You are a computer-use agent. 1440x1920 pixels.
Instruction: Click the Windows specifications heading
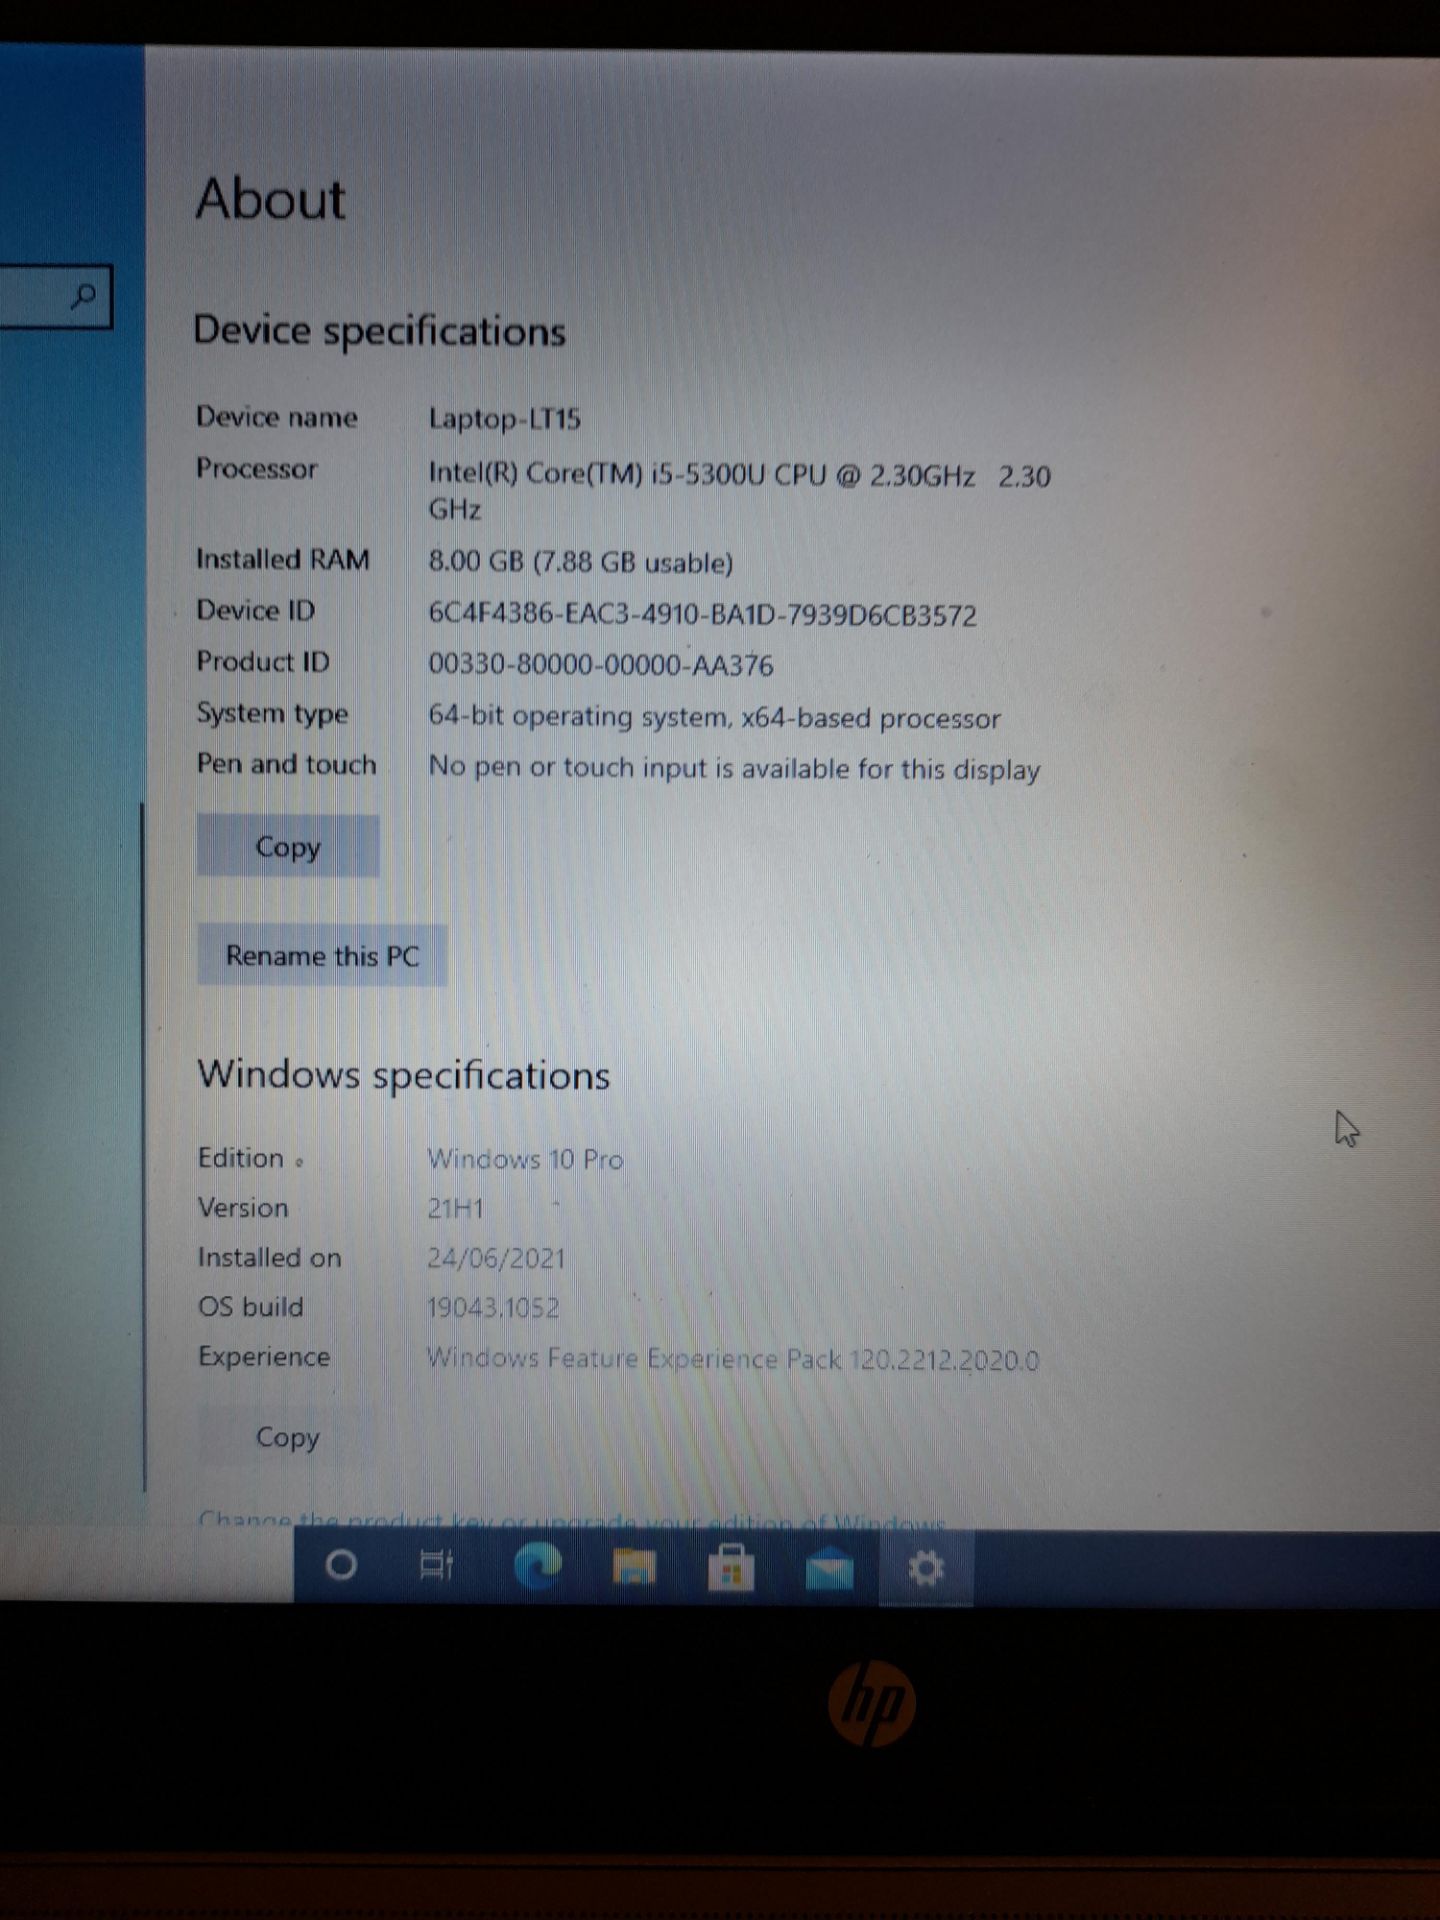(404, 1075)
